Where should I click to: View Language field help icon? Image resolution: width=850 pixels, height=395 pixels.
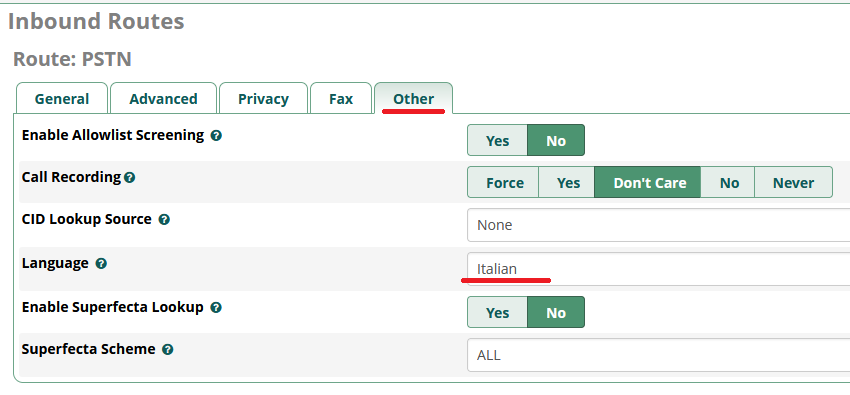[101, 264]
